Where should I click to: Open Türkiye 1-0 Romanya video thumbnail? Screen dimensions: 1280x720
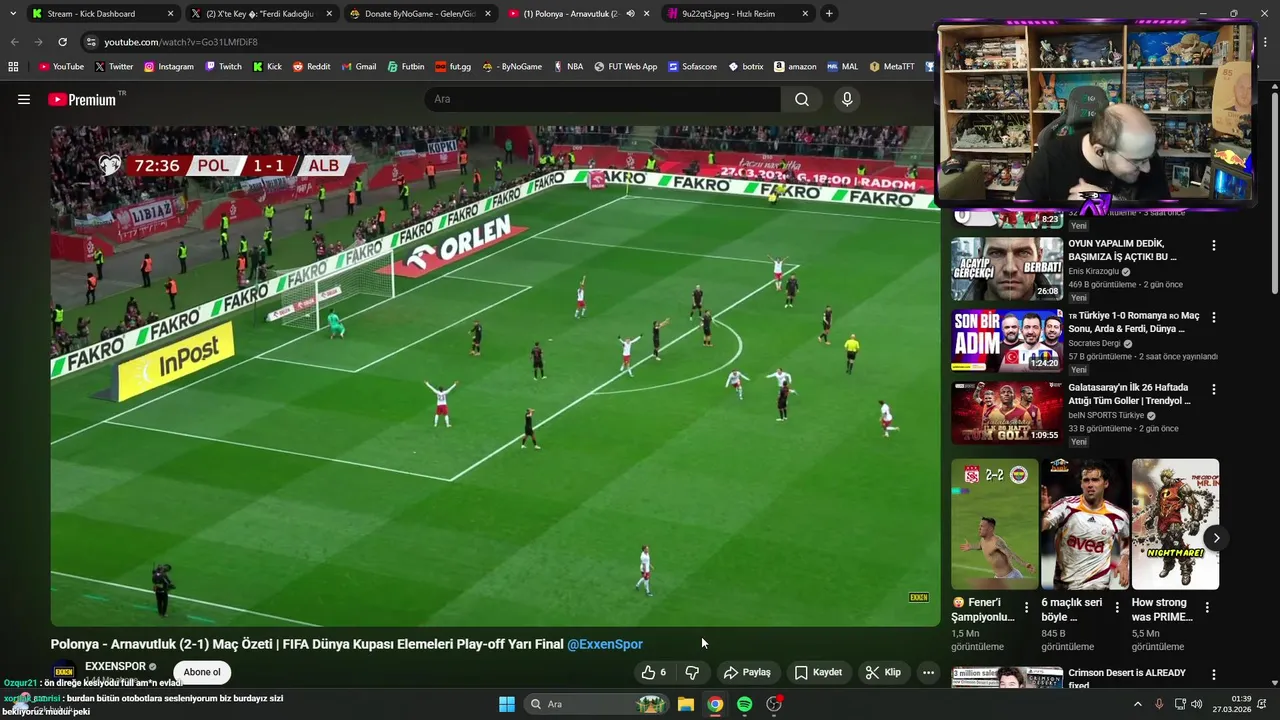(x=1007, y=341)
